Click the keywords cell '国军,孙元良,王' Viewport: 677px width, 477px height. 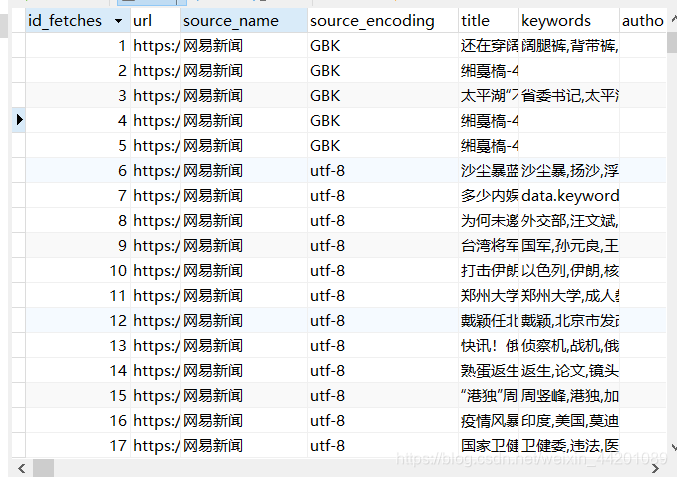(x=569, y=246)
